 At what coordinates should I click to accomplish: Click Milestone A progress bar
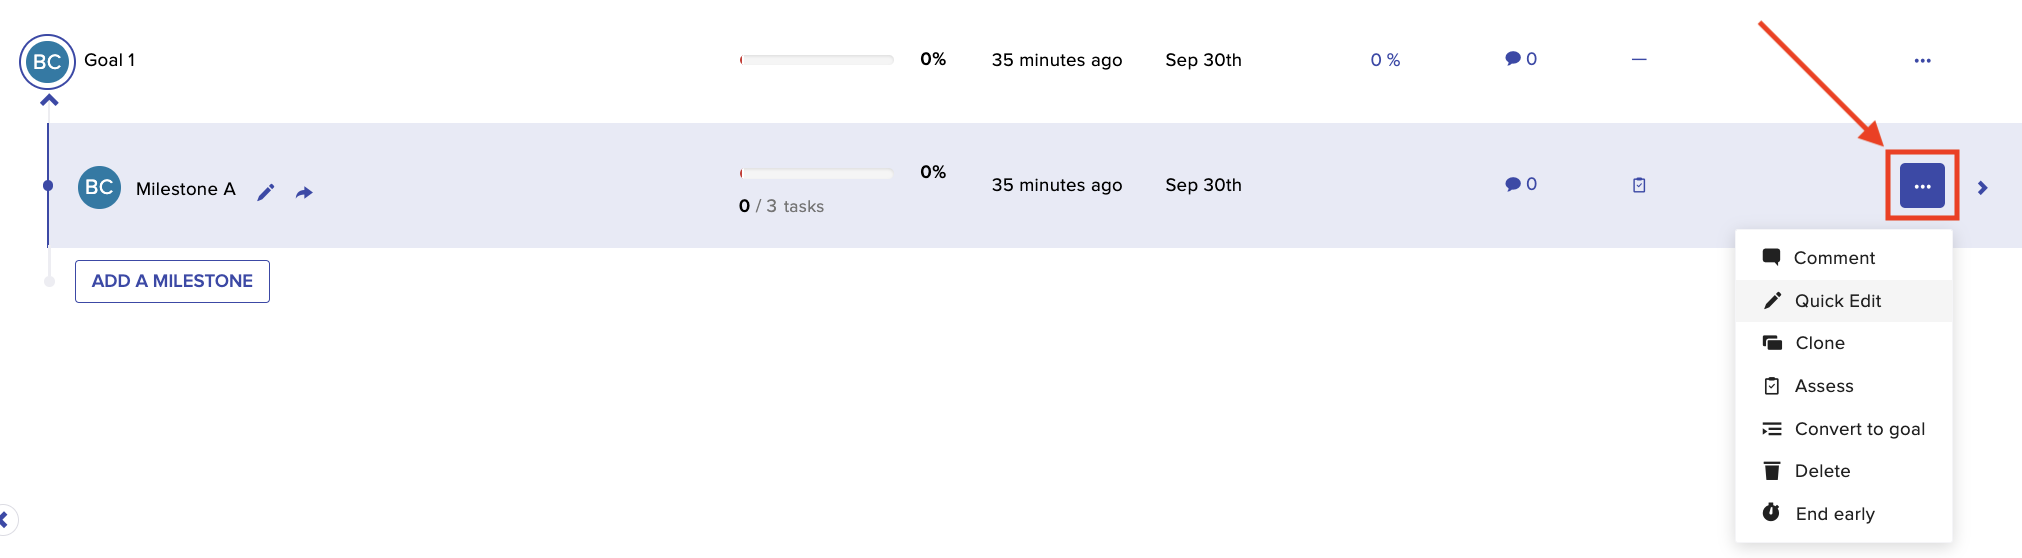coord(816,173)
